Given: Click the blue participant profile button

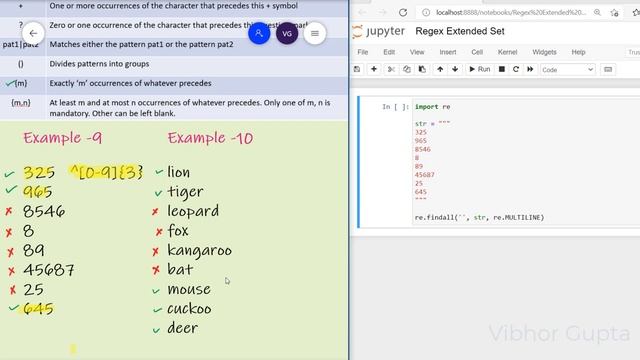Looking at the screenshot, I should pos(259,33).
